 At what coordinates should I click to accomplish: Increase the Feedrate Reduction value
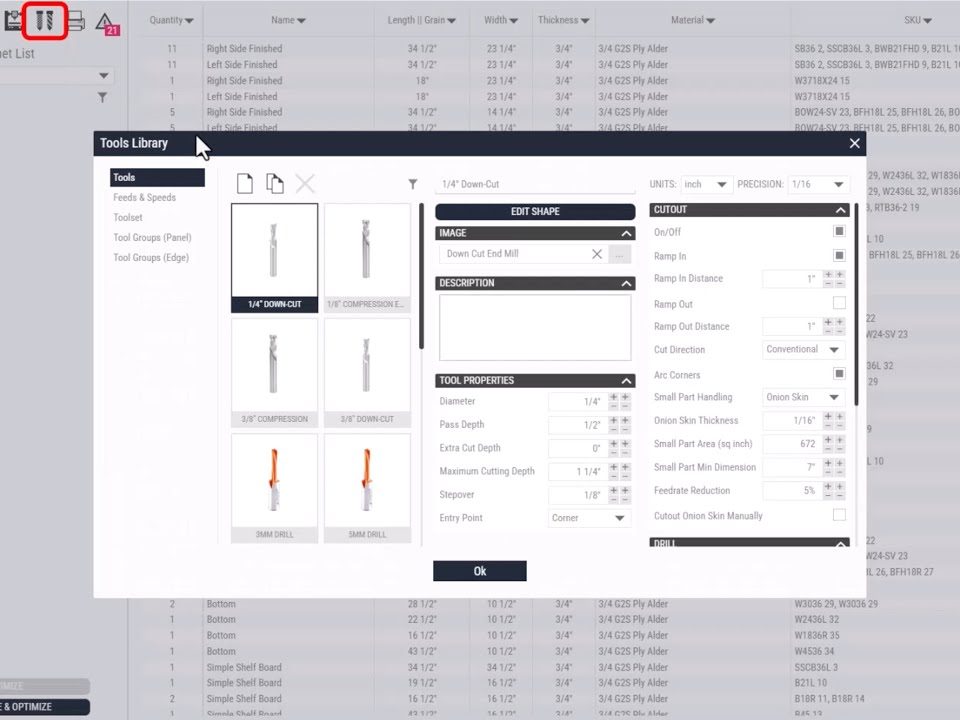(x=827, y=486)
